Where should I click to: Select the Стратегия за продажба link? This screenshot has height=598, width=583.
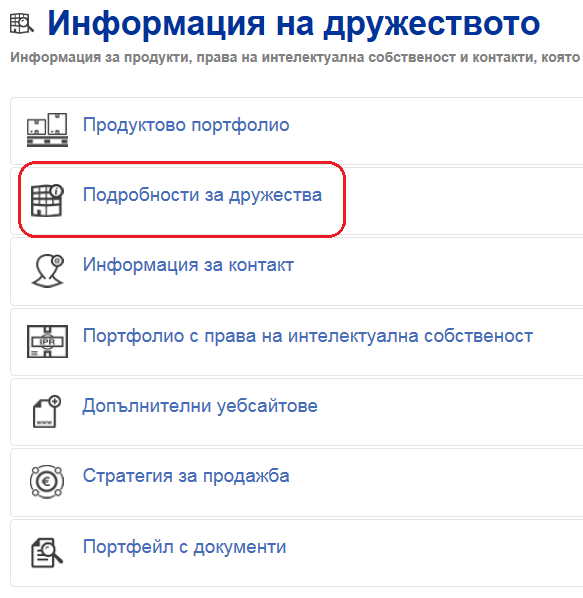pos(186,476)
